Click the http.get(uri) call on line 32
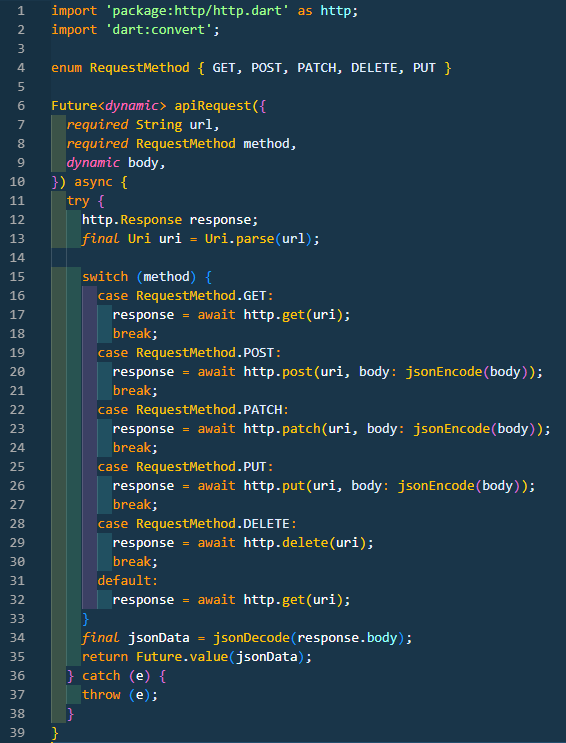The height and width of the screenshot is (743, 566). pos(293,600)
